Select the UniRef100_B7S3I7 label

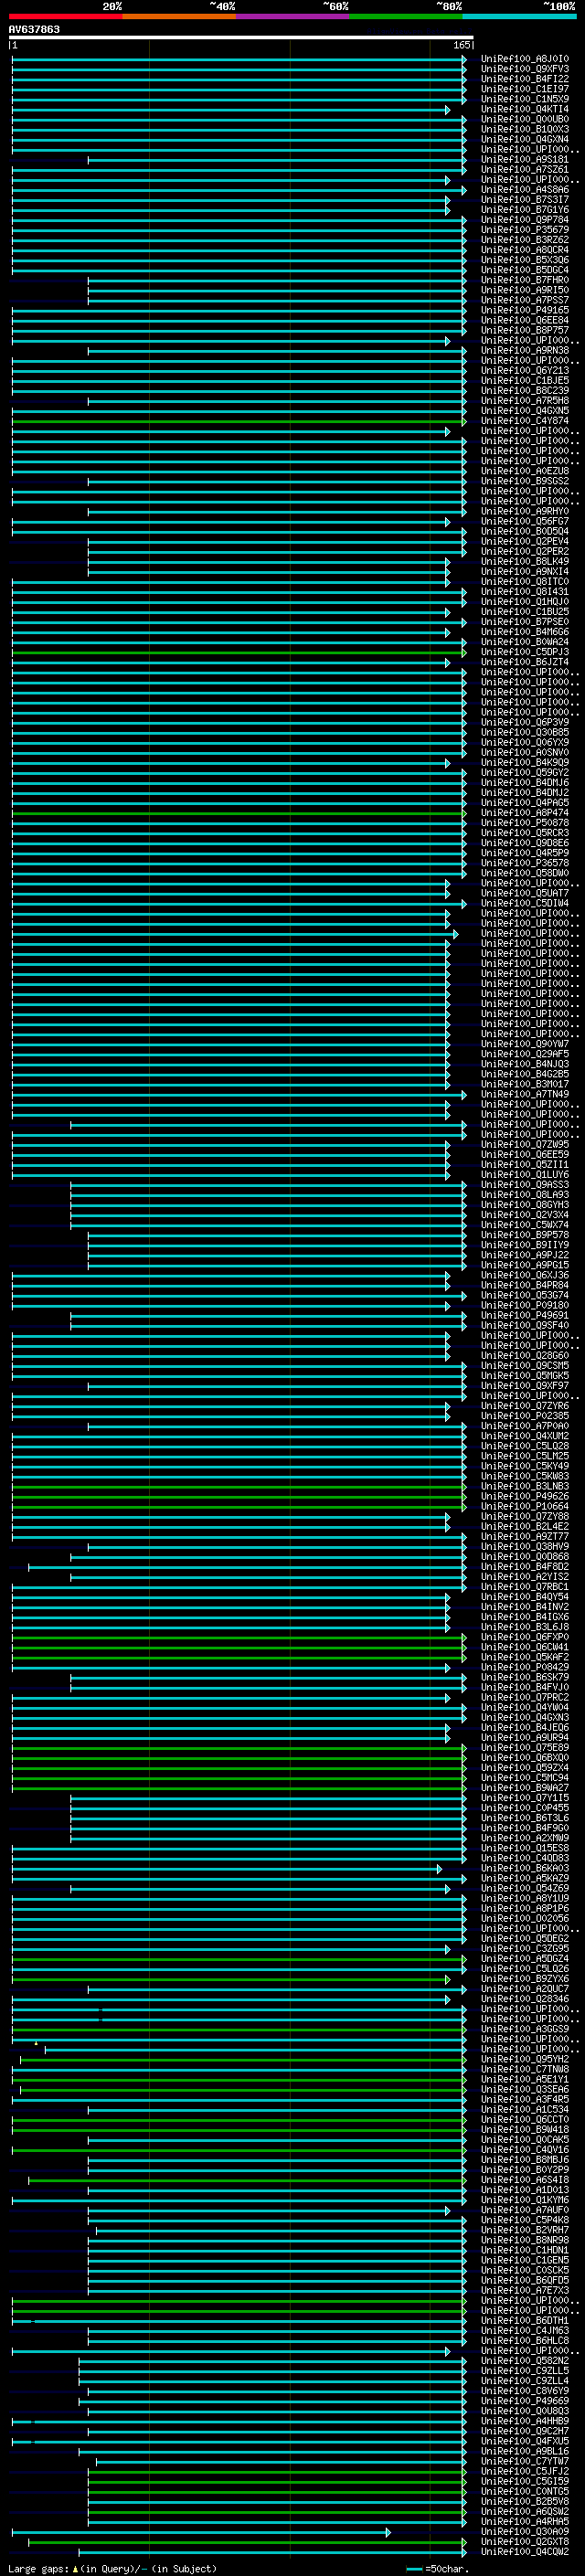point(524,199)
